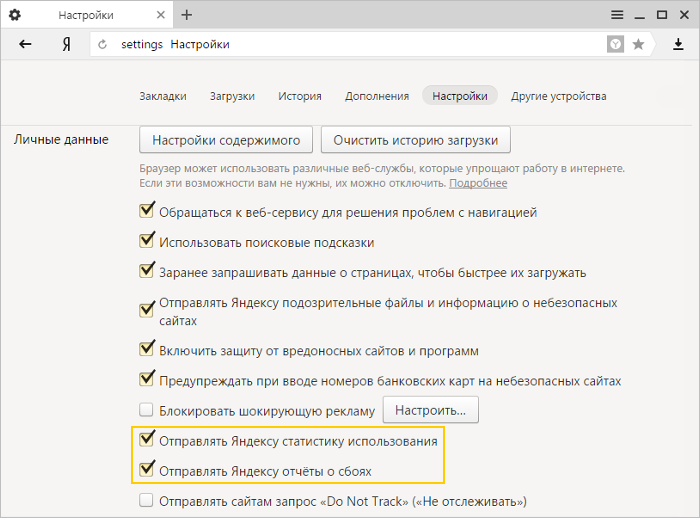Uncheck 'Отправлять Яндексу отчёты о сбоях'
Screen dimensions: 700x518
tap(147, 469)
